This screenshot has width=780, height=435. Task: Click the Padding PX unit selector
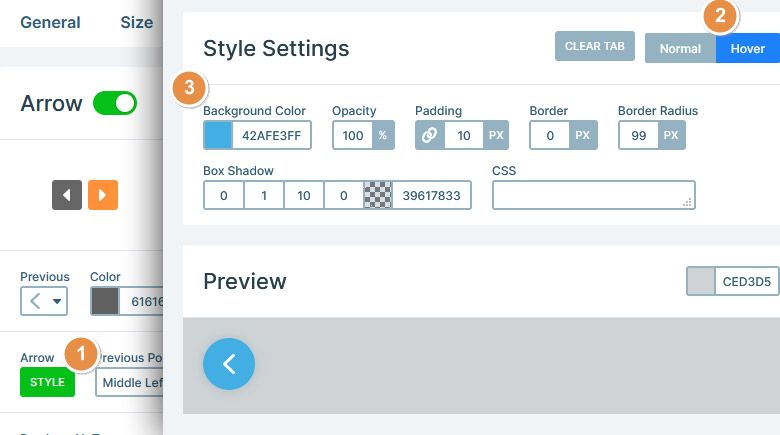coord(496,135)
